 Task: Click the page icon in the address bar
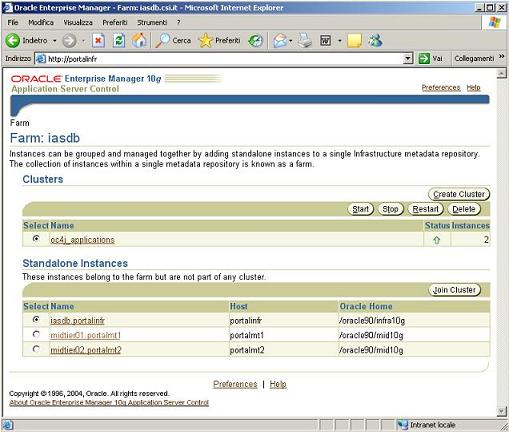pos(41,59)
